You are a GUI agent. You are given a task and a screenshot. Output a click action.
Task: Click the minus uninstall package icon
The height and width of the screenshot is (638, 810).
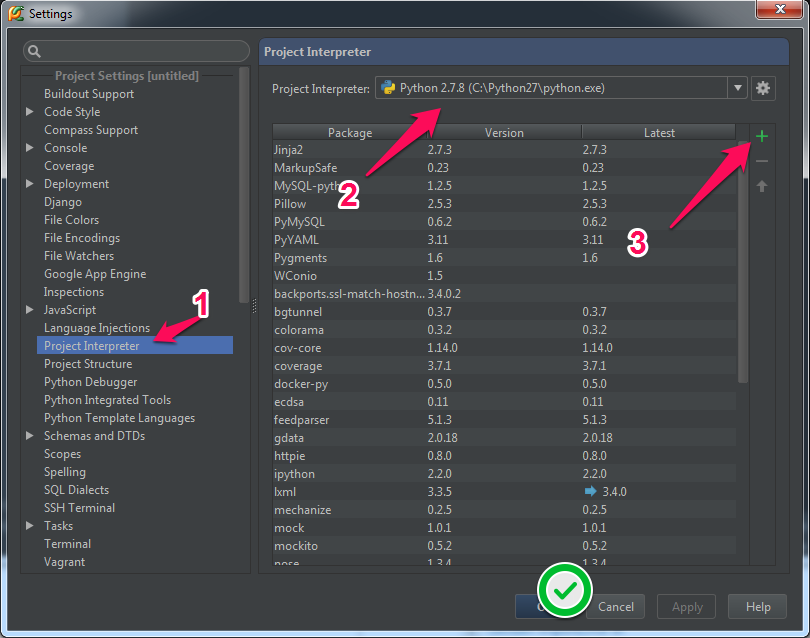click(x=761, y=161)
